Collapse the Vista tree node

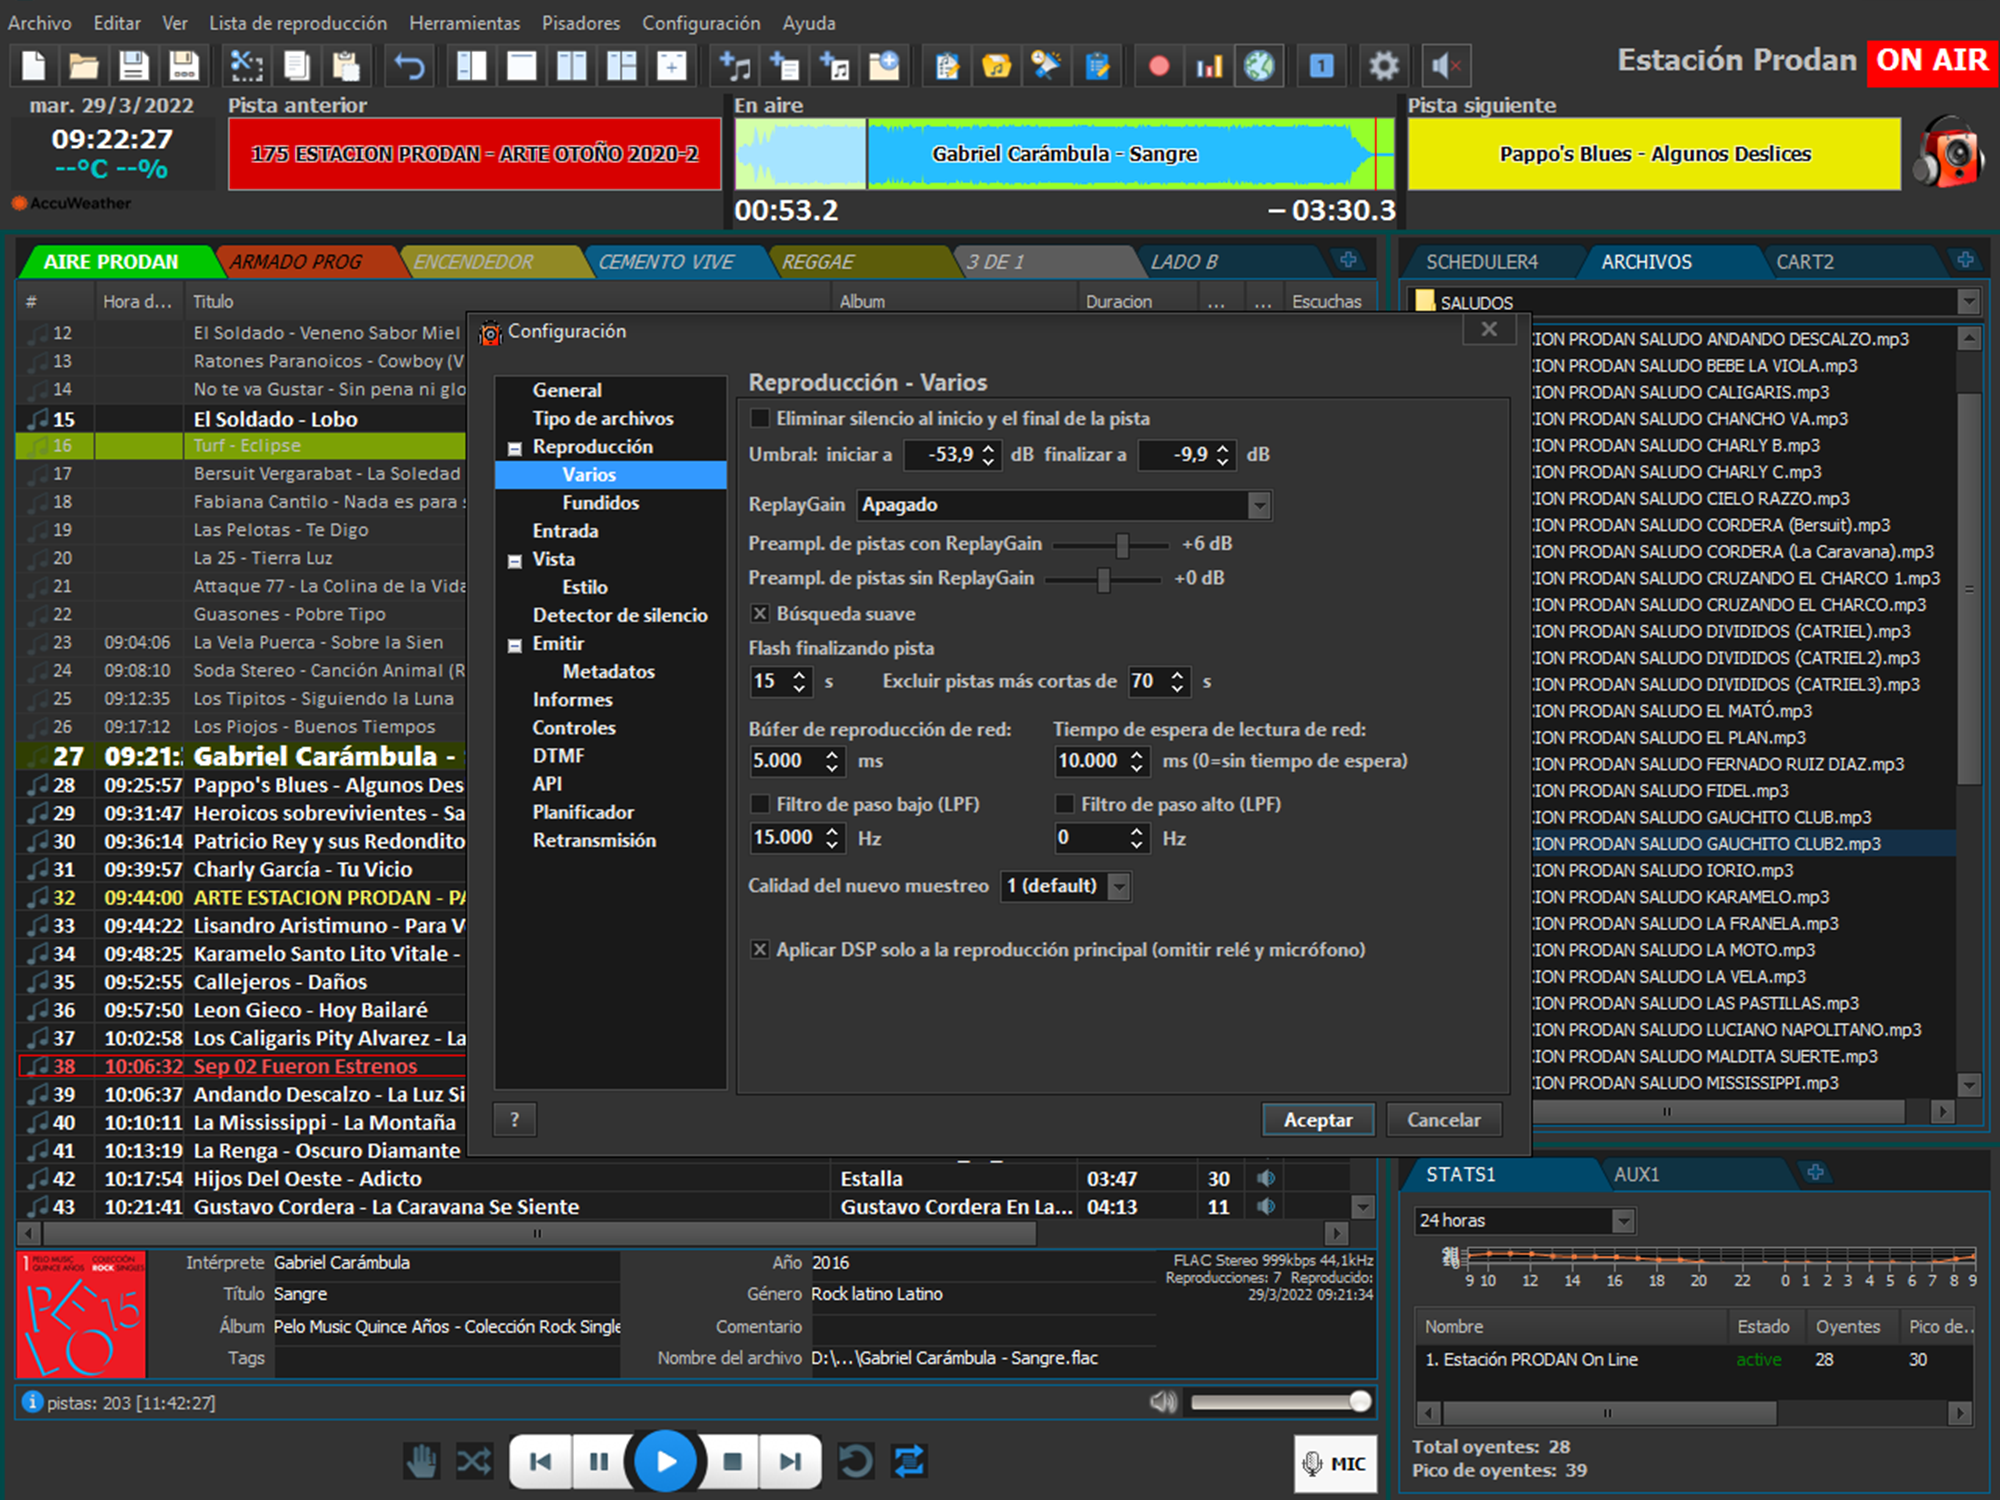tap(515, 561)
